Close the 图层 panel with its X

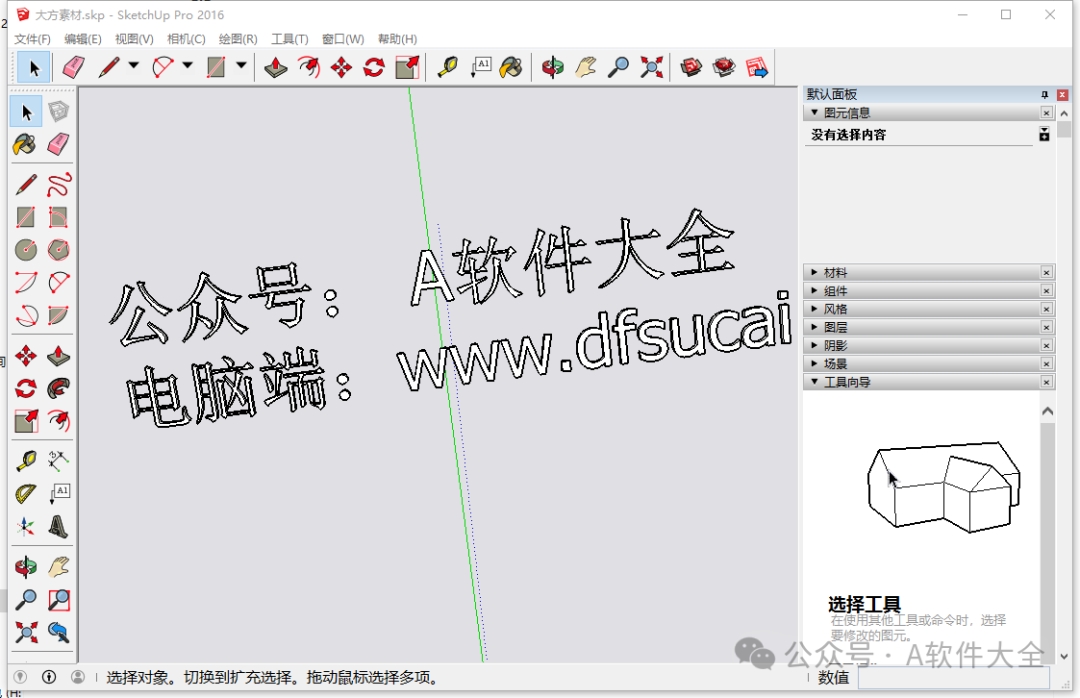tap(1046, 327)
